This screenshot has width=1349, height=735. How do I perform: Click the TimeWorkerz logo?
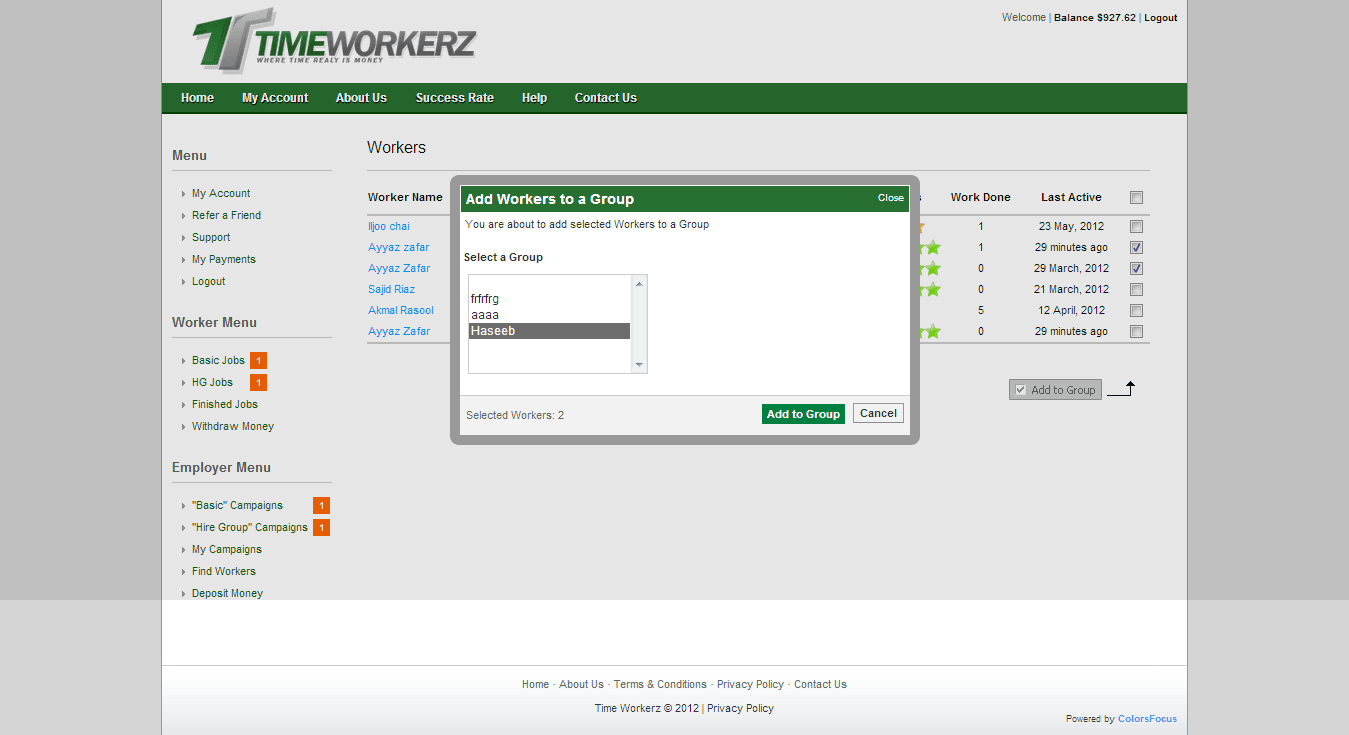tap(334, 41)
